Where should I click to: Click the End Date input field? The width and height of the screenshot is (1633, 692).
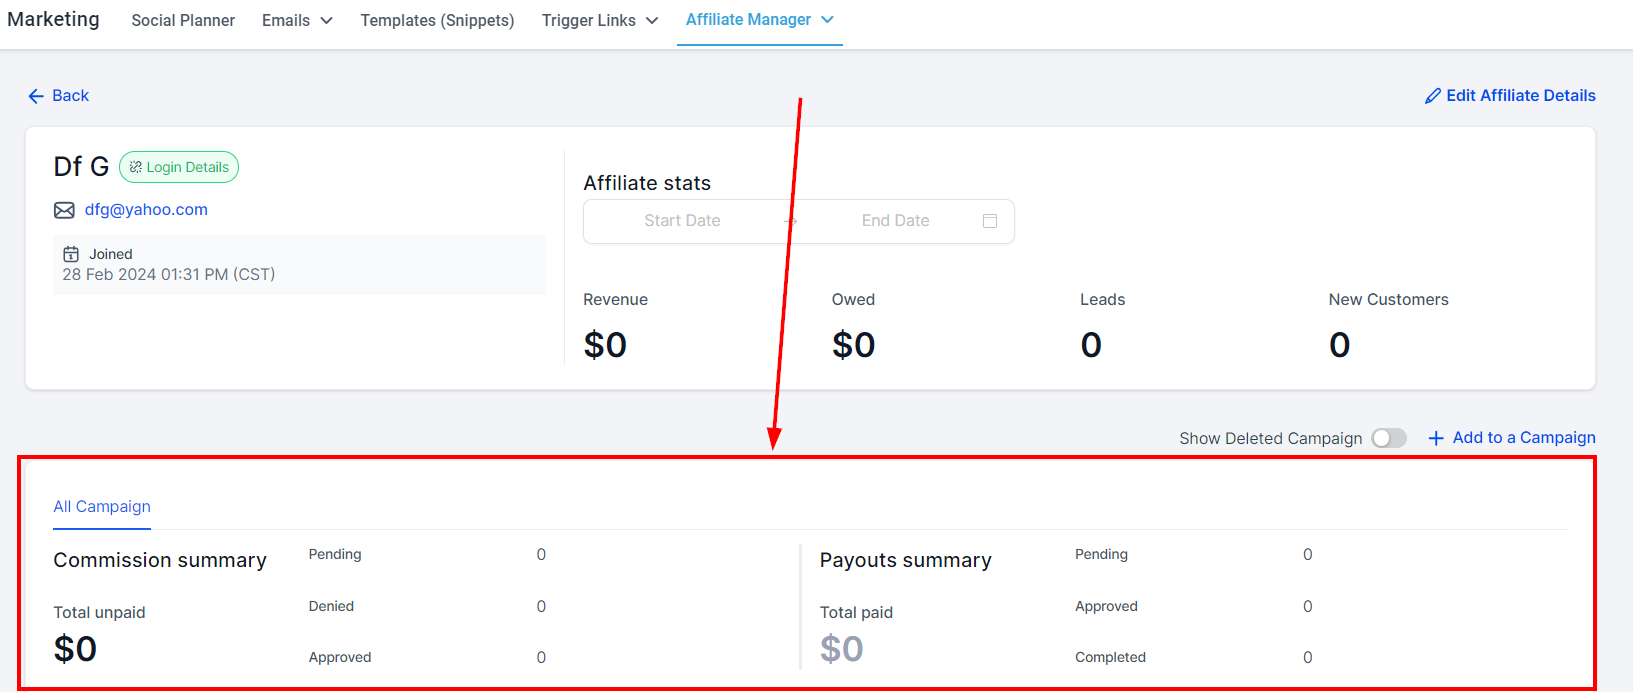(896, 221)
